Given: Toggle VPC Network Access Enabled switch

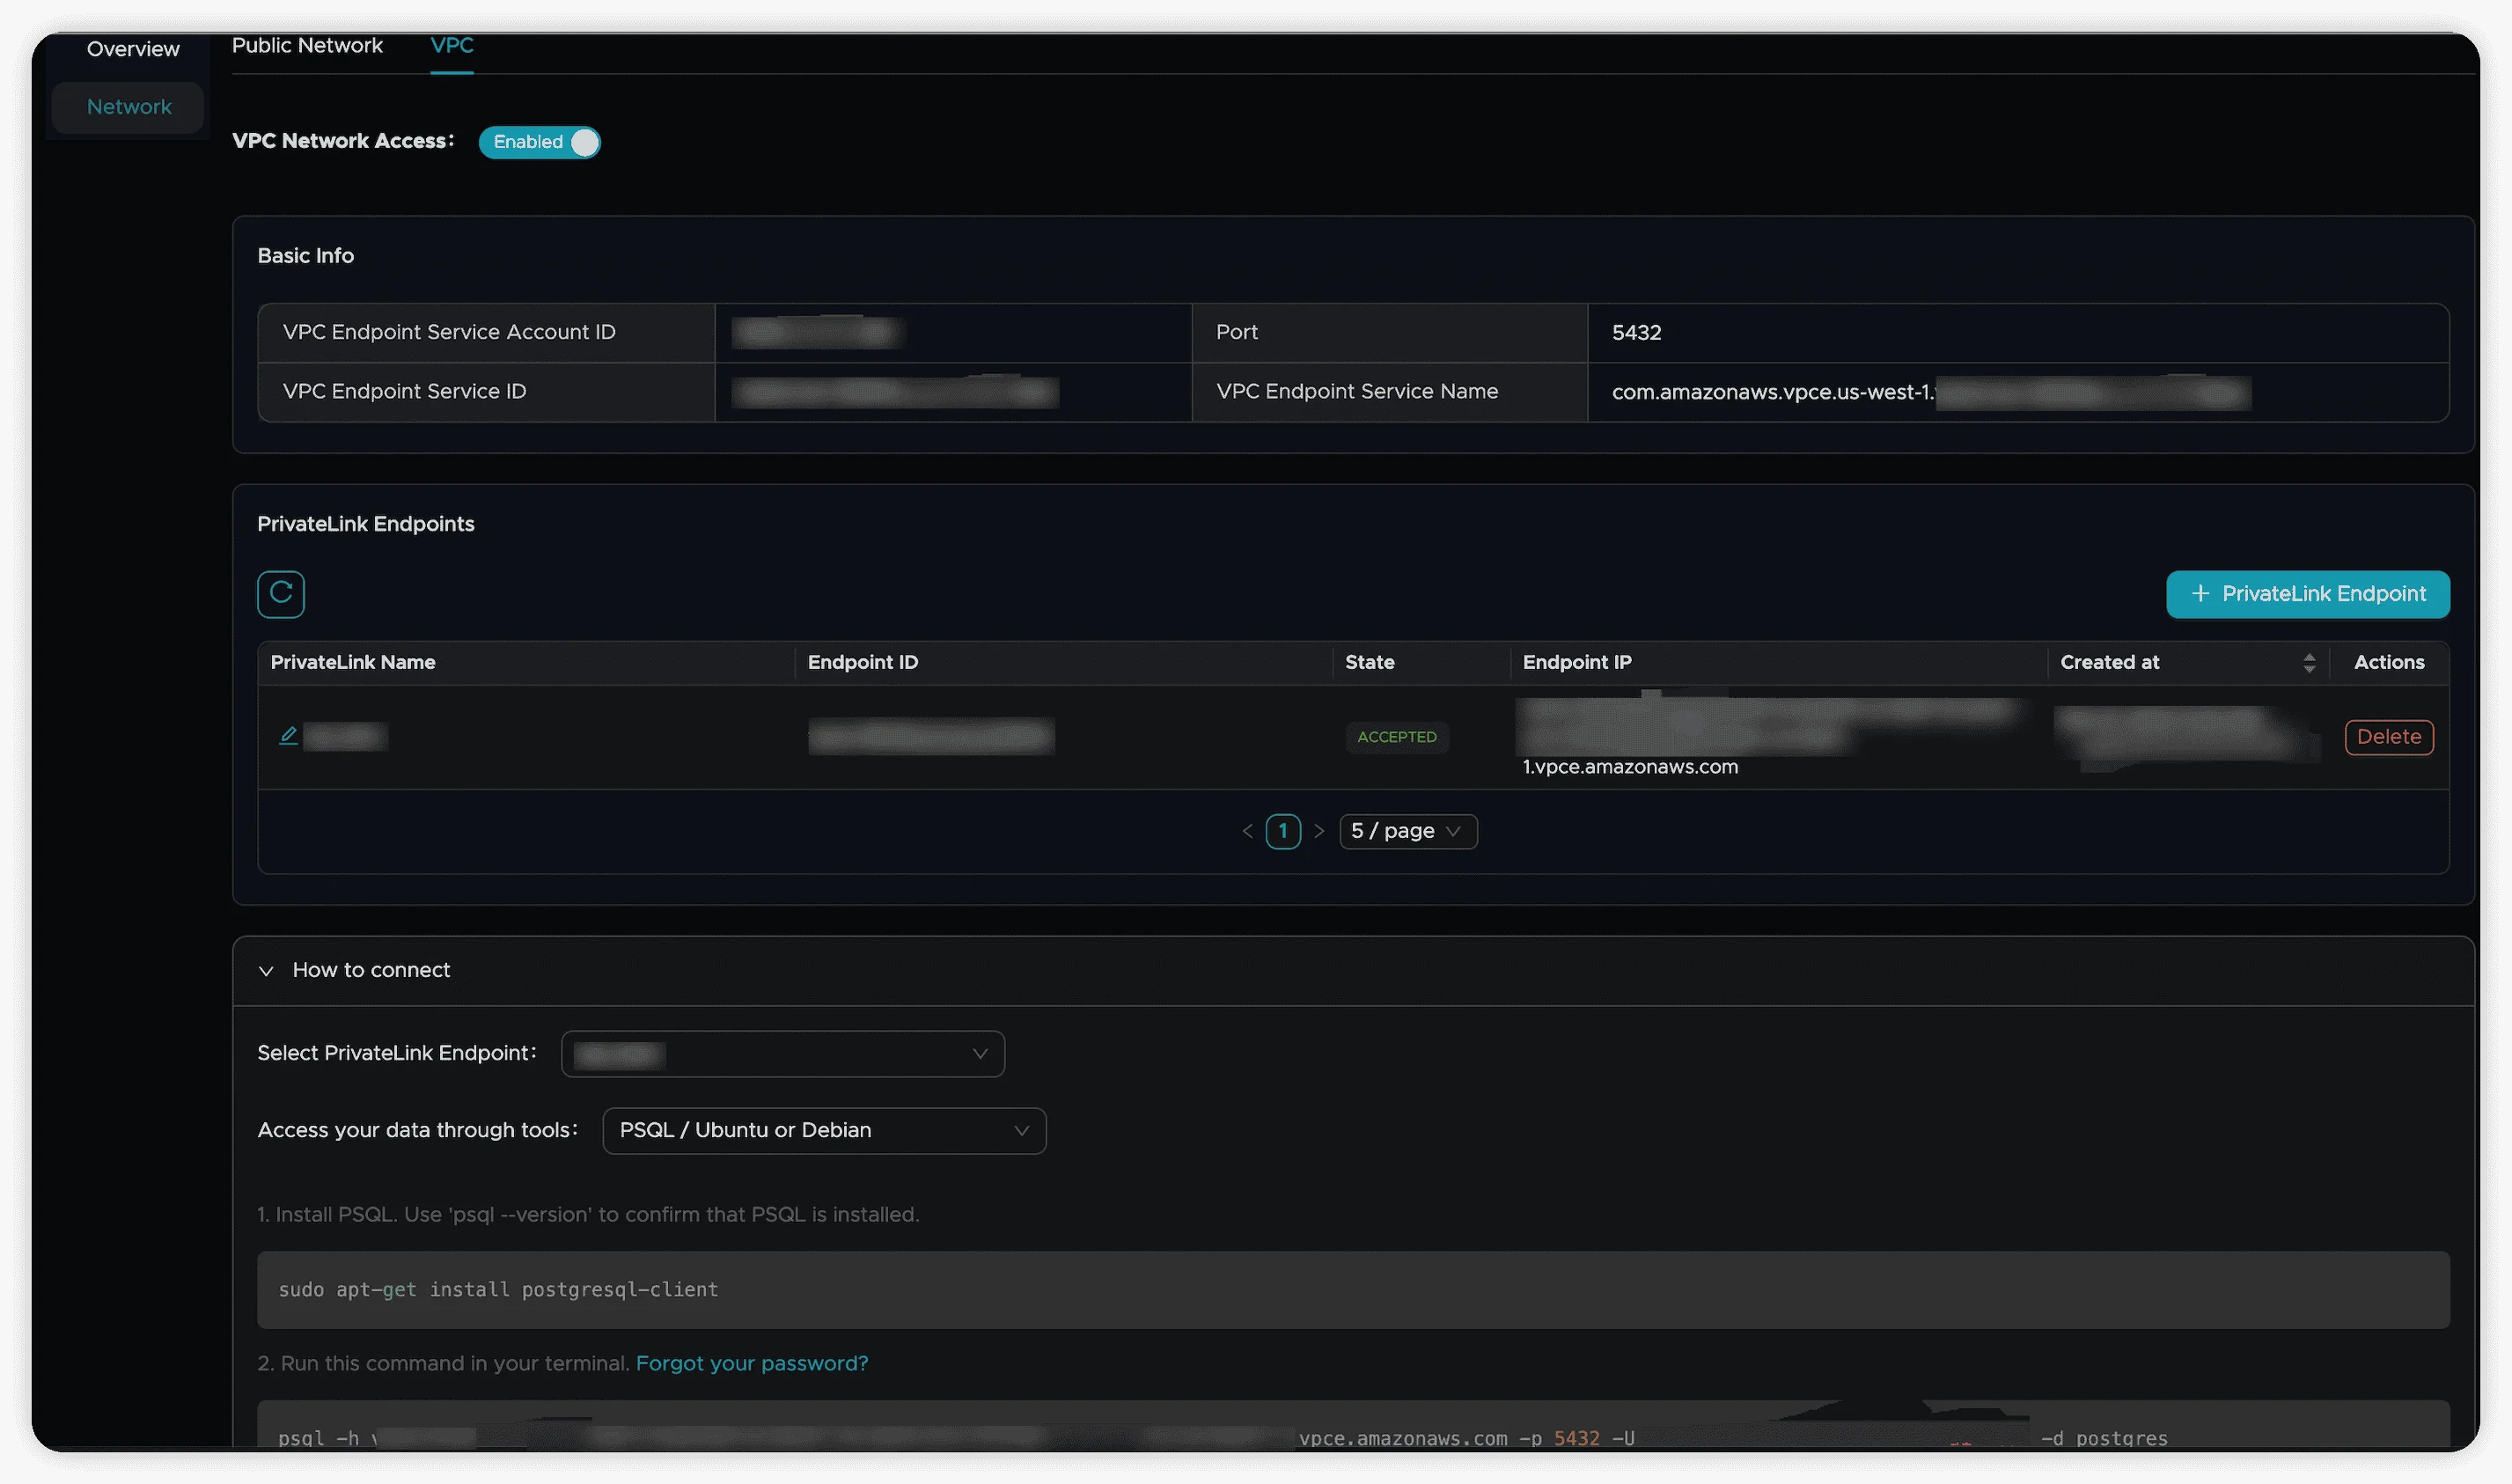Looking at the screenshot, I should (x=540, y=142).
